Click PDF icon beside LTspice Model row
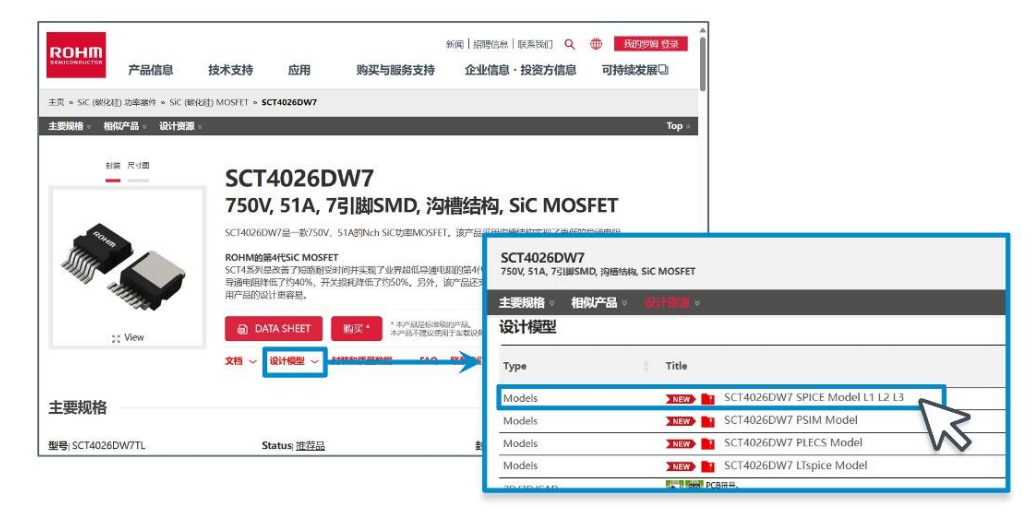Image resolution: width=1035 pixels, height=514 pixels. 708,466
